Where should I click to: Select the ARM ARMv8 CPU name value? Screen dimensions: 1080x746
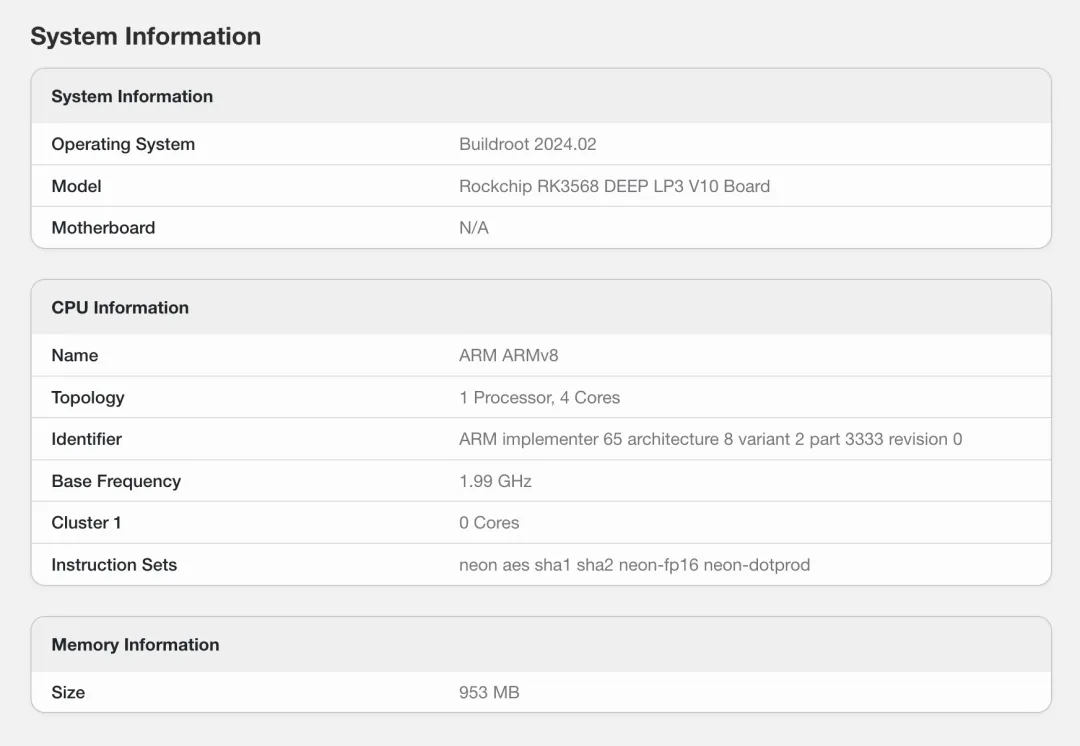tap(509, 355)
